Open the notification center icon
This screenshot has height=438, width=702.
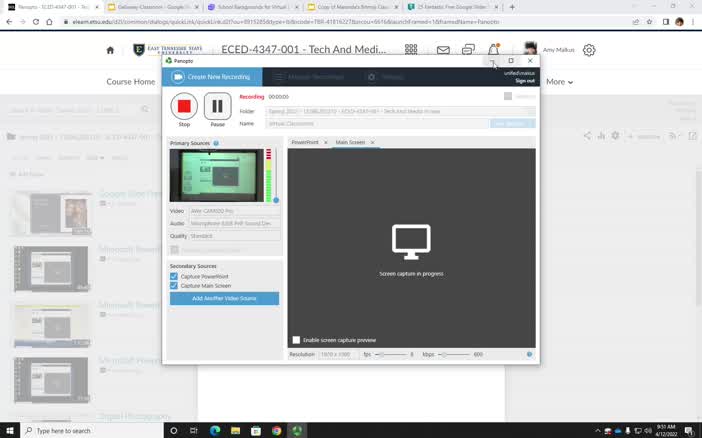pyautogui.click(x=689, y=430)
